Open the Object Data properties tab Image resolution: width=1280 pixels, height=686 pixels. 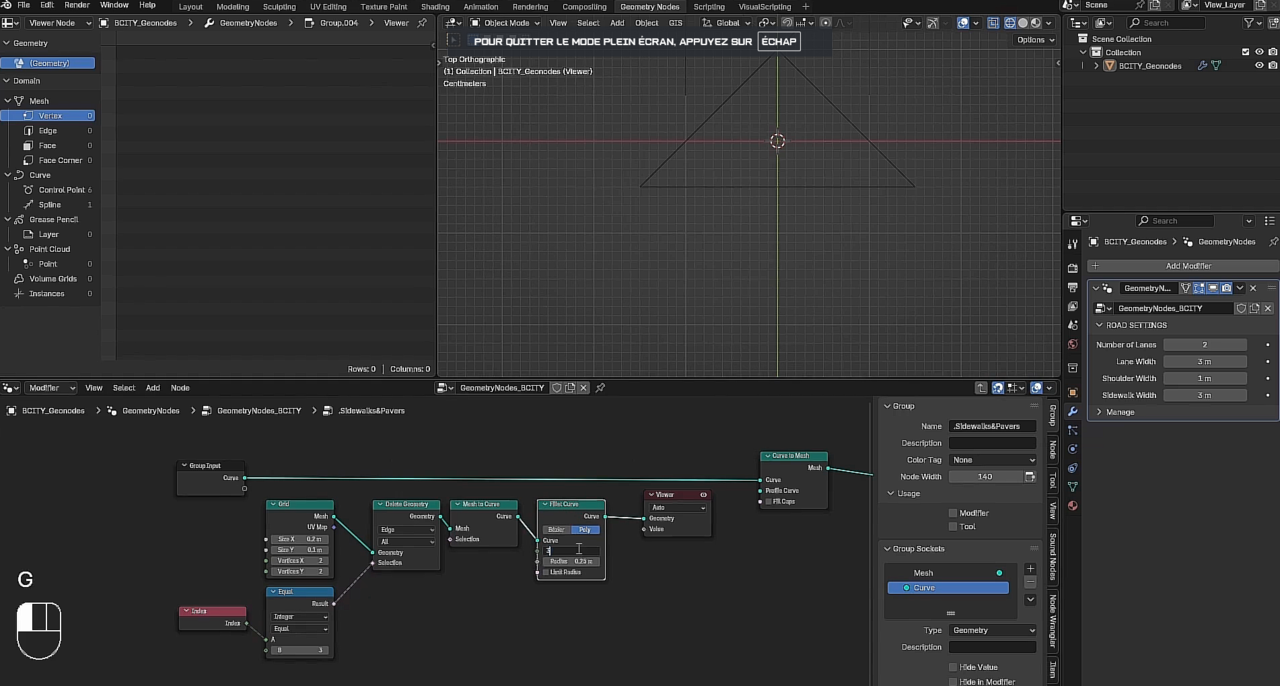pyautogui.click(x=1073, y=487)
